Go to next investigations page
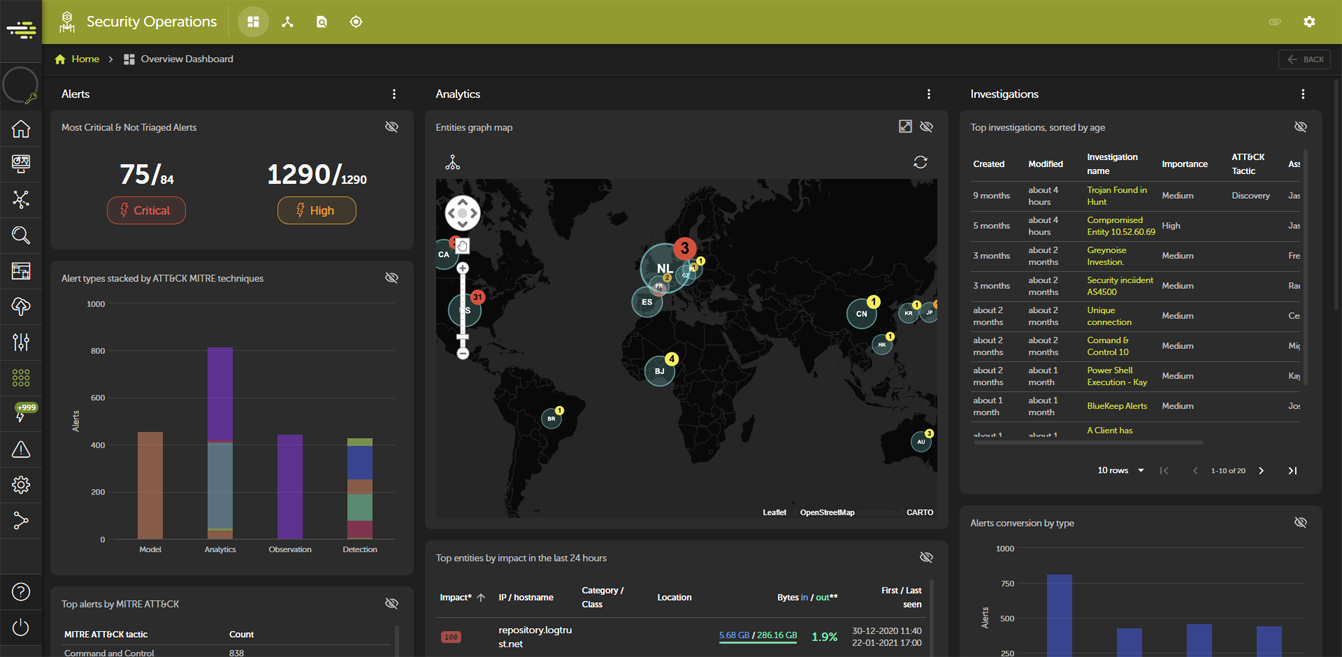1342x657 pixels. 1261,471
